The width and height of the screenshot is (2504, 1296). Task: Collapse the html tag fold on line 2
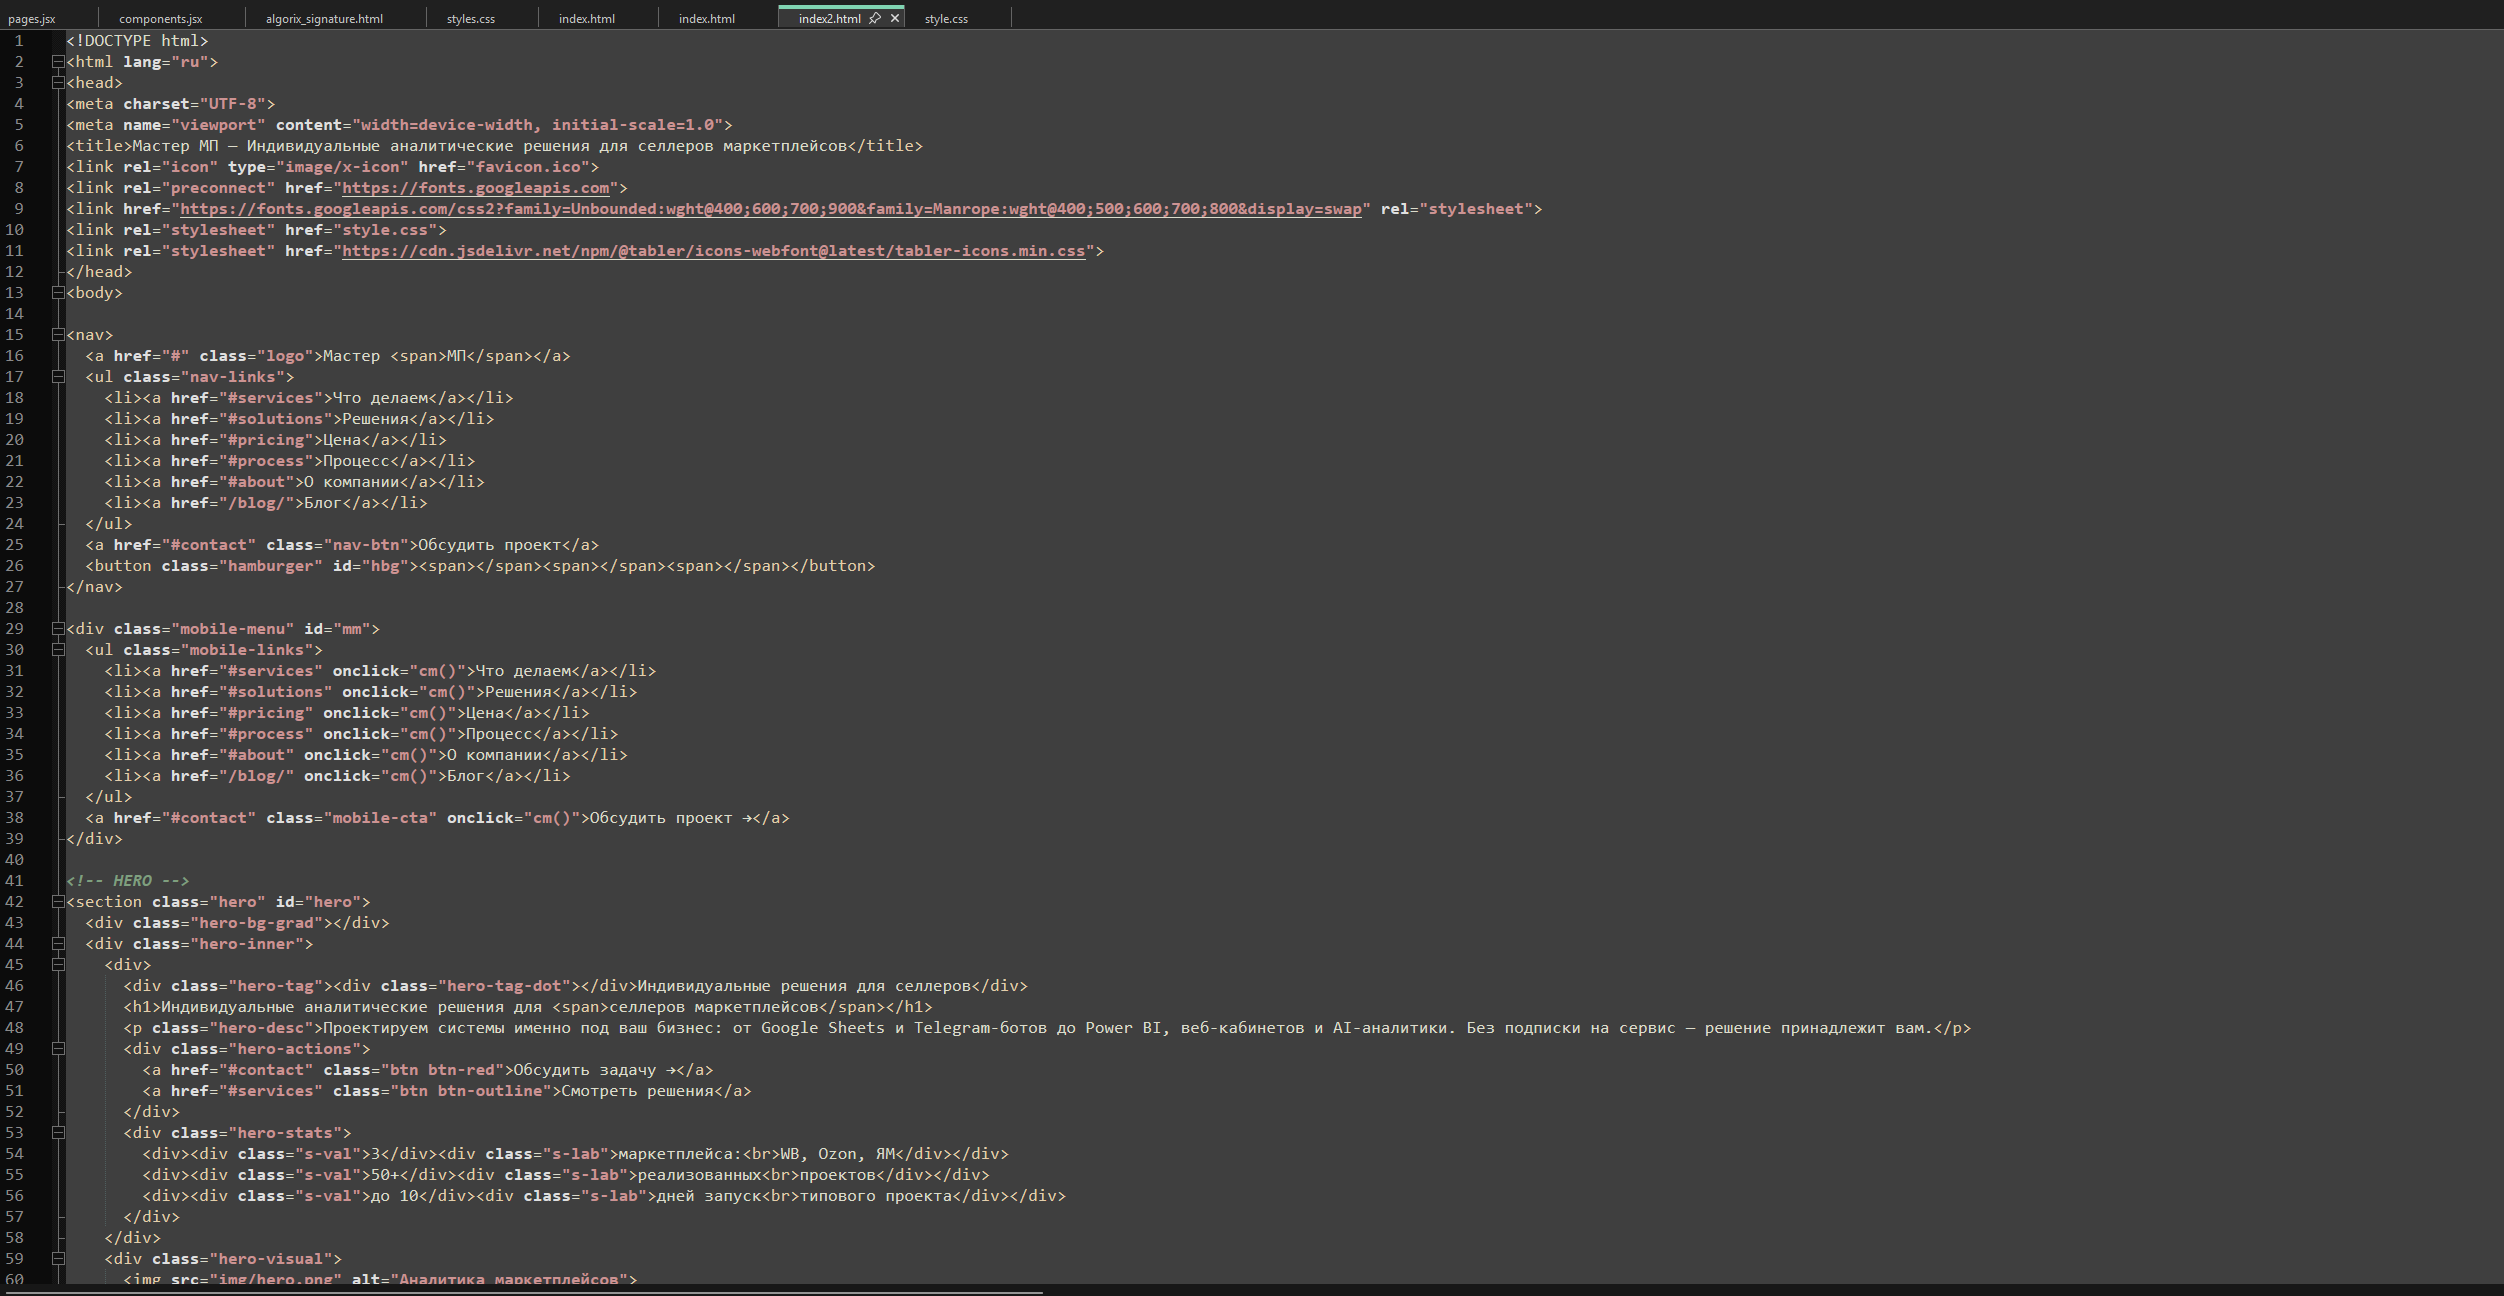pyautogui.click(x=58, y=62)
